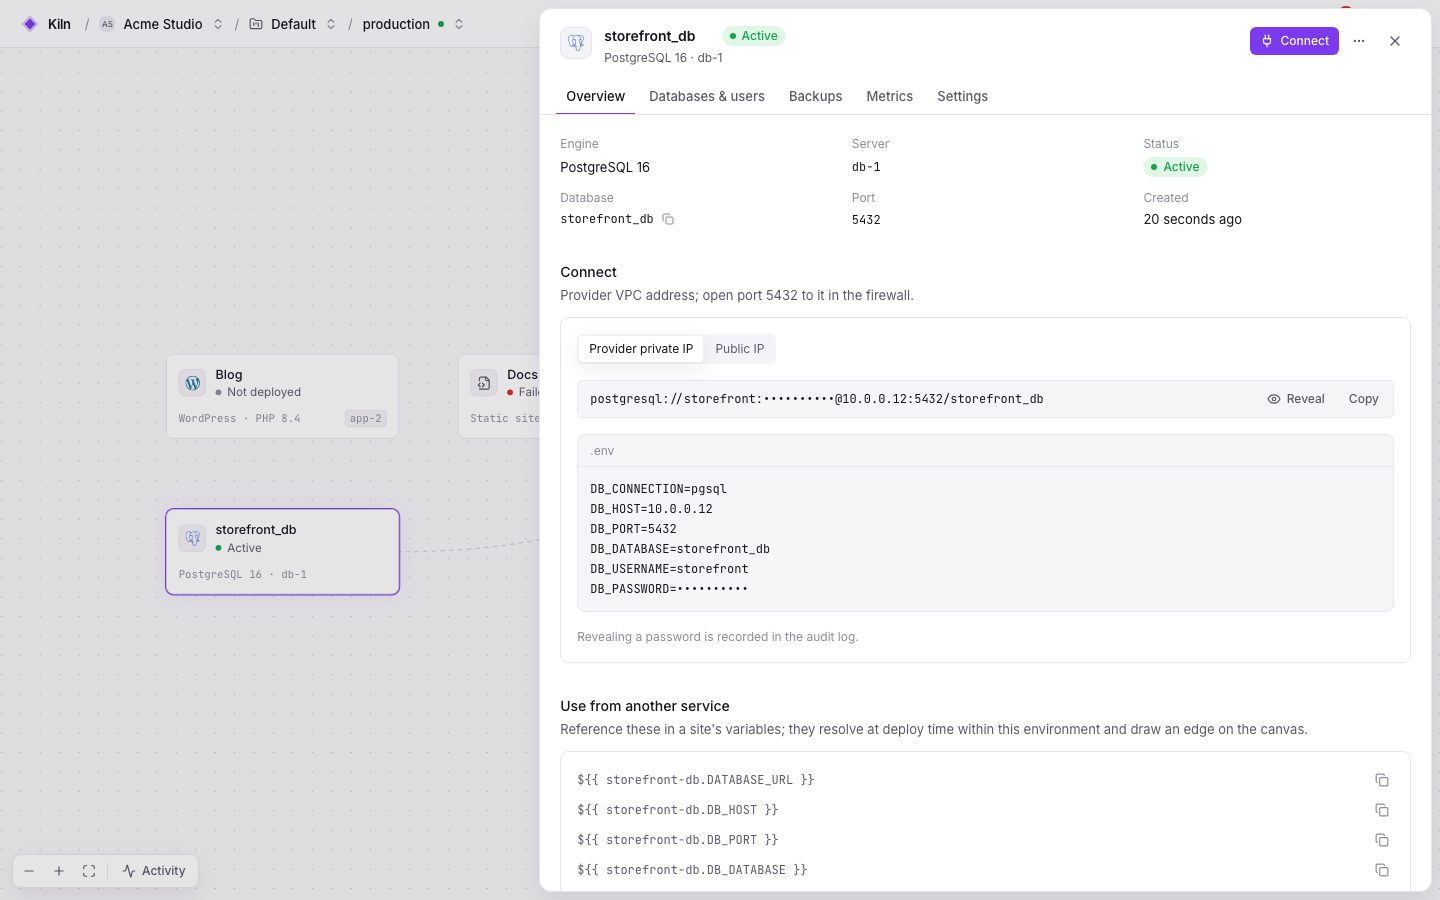Click the DB_PASSWORD env line
This screenshot has height=900, width=1440.
[x=669, y=589]
